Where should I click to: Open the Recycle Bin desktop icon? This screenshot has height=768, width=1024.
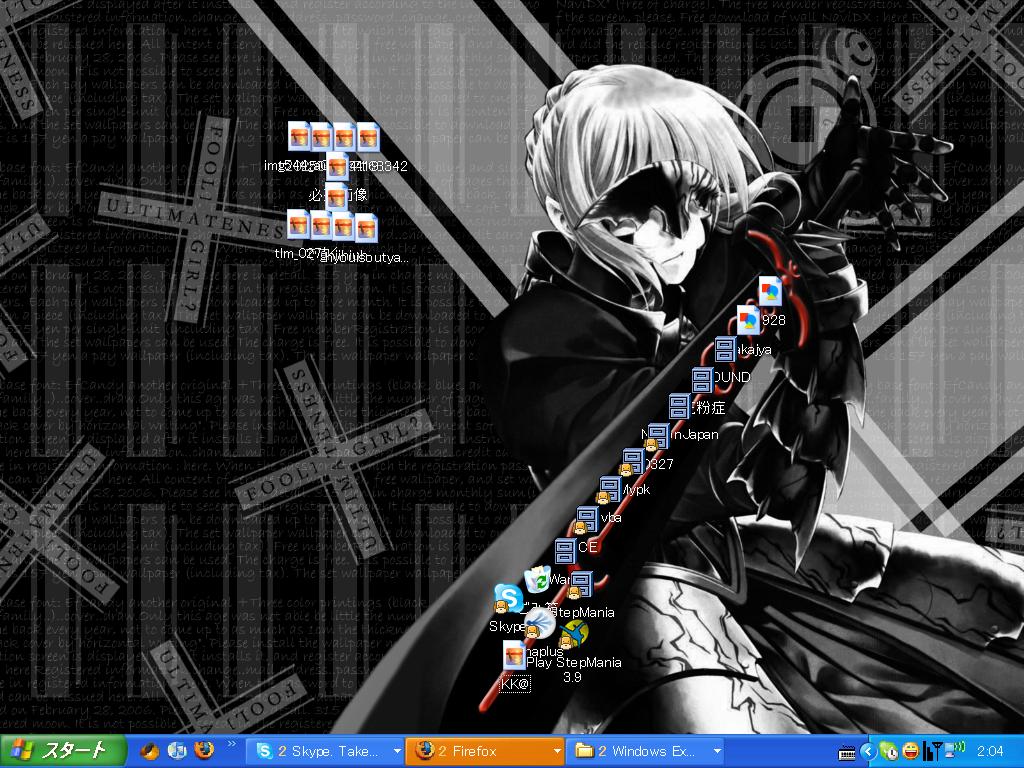tap(537, 580)
